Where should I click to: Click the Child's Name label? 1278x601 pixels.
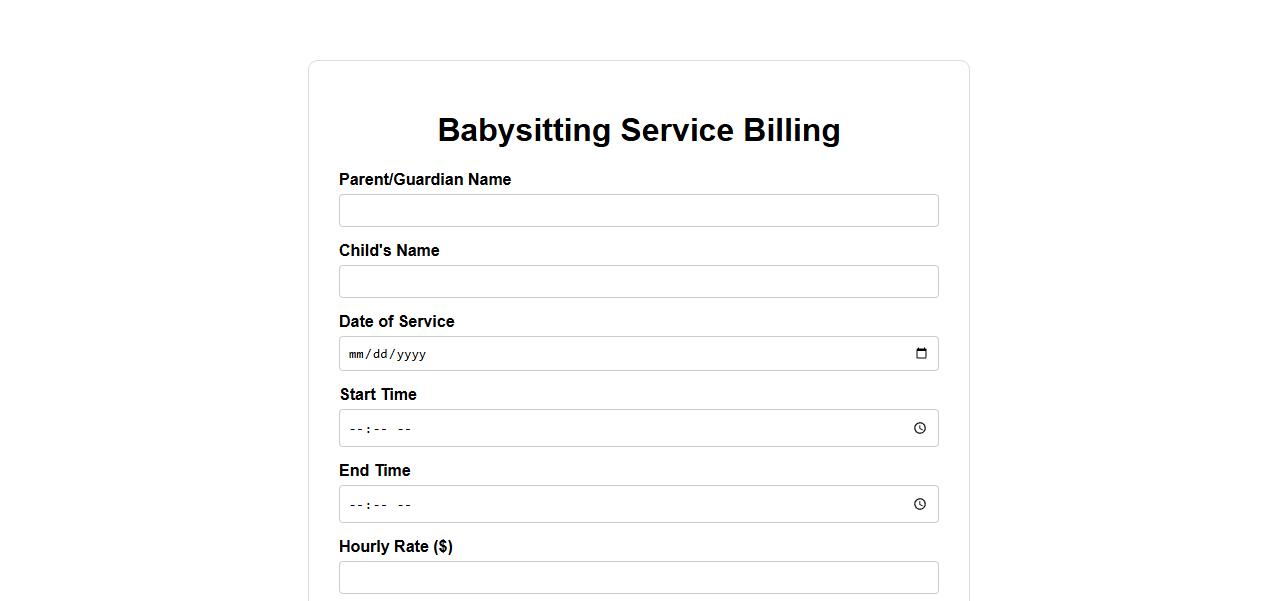coord(389,251)
